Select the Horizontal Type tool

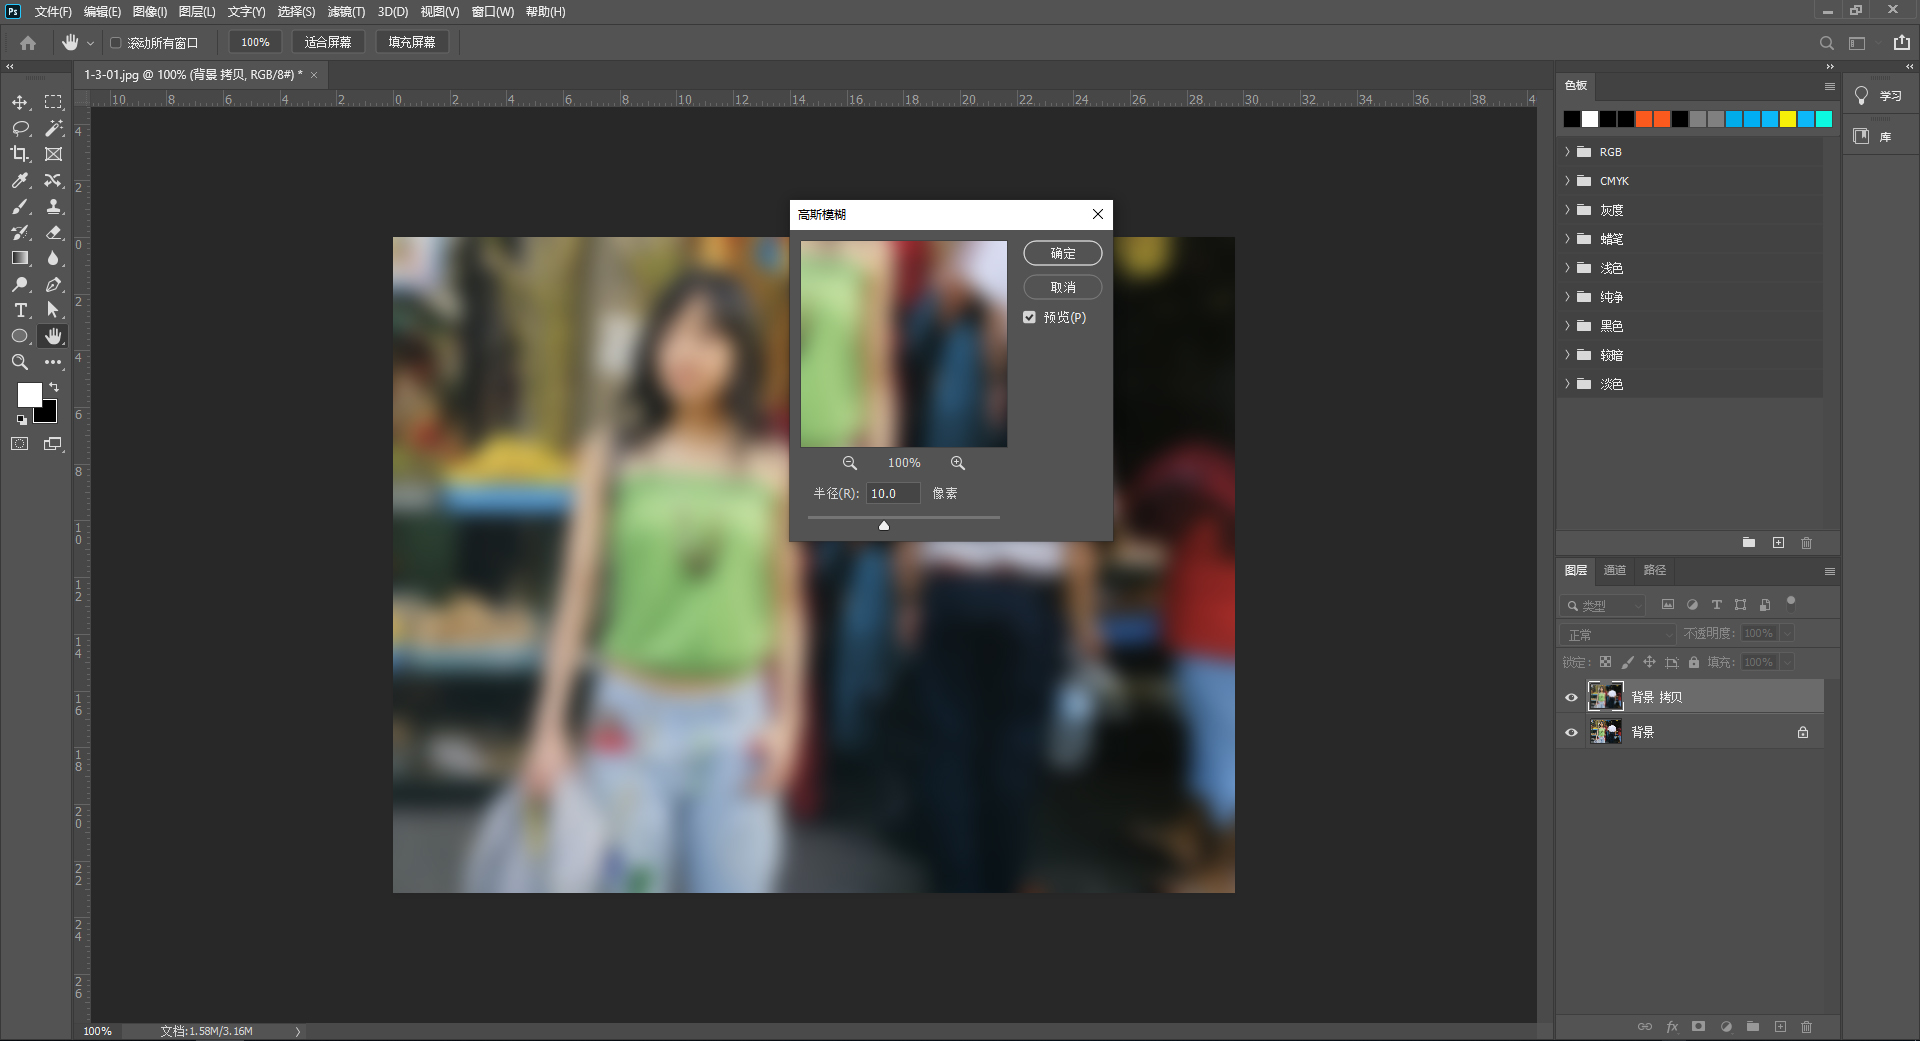(x=20, y=310)
